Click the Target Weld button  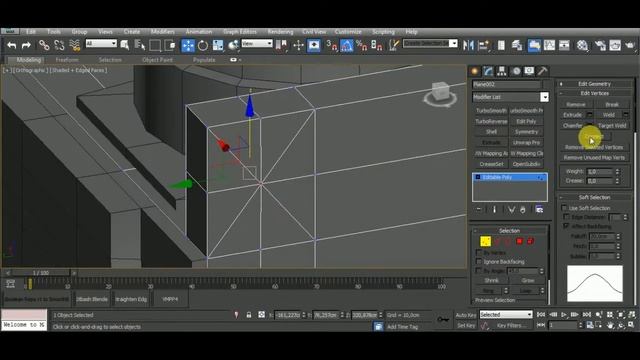pyautogui.click(x=611, y=126)
